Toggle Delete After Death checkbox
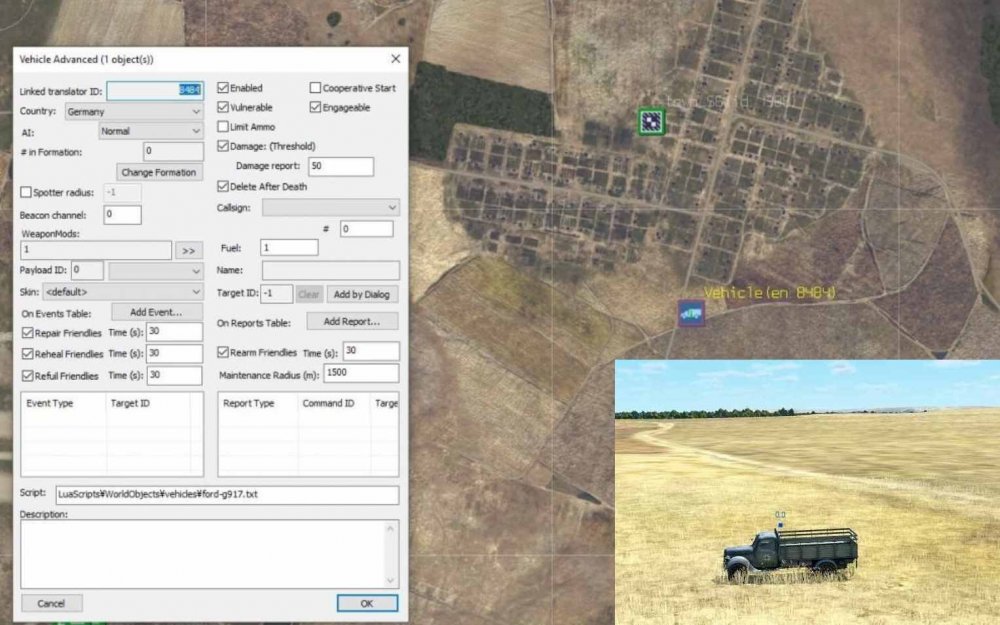This screenshot has height=625, width=1000. (x=223, y=186)
